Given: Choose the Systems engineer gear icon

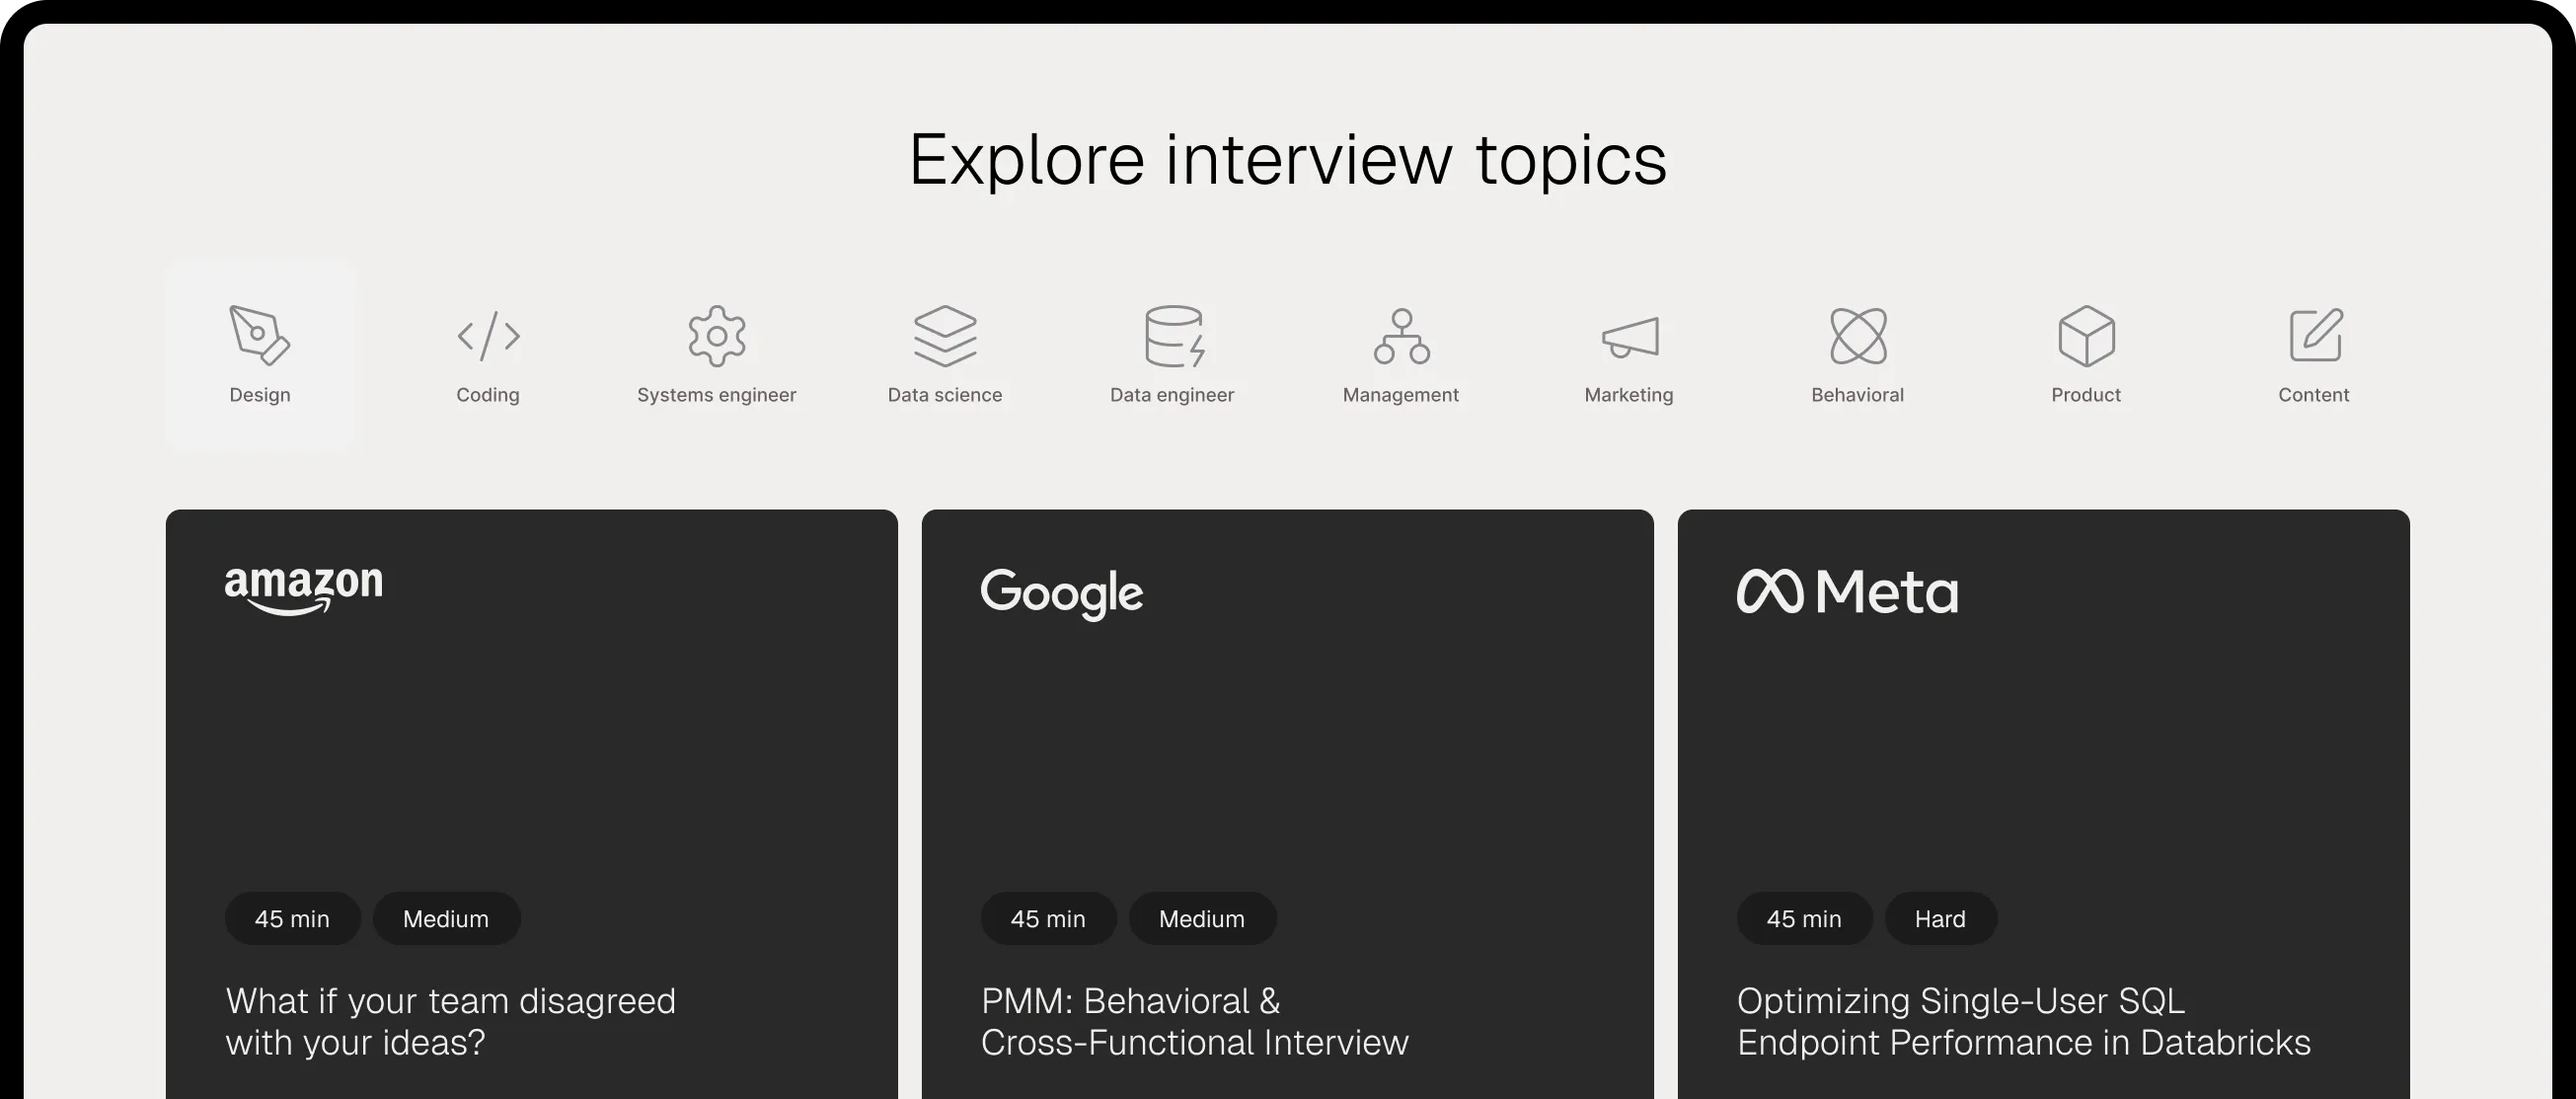Looking at the screenshot, I should tap(716, 336).
